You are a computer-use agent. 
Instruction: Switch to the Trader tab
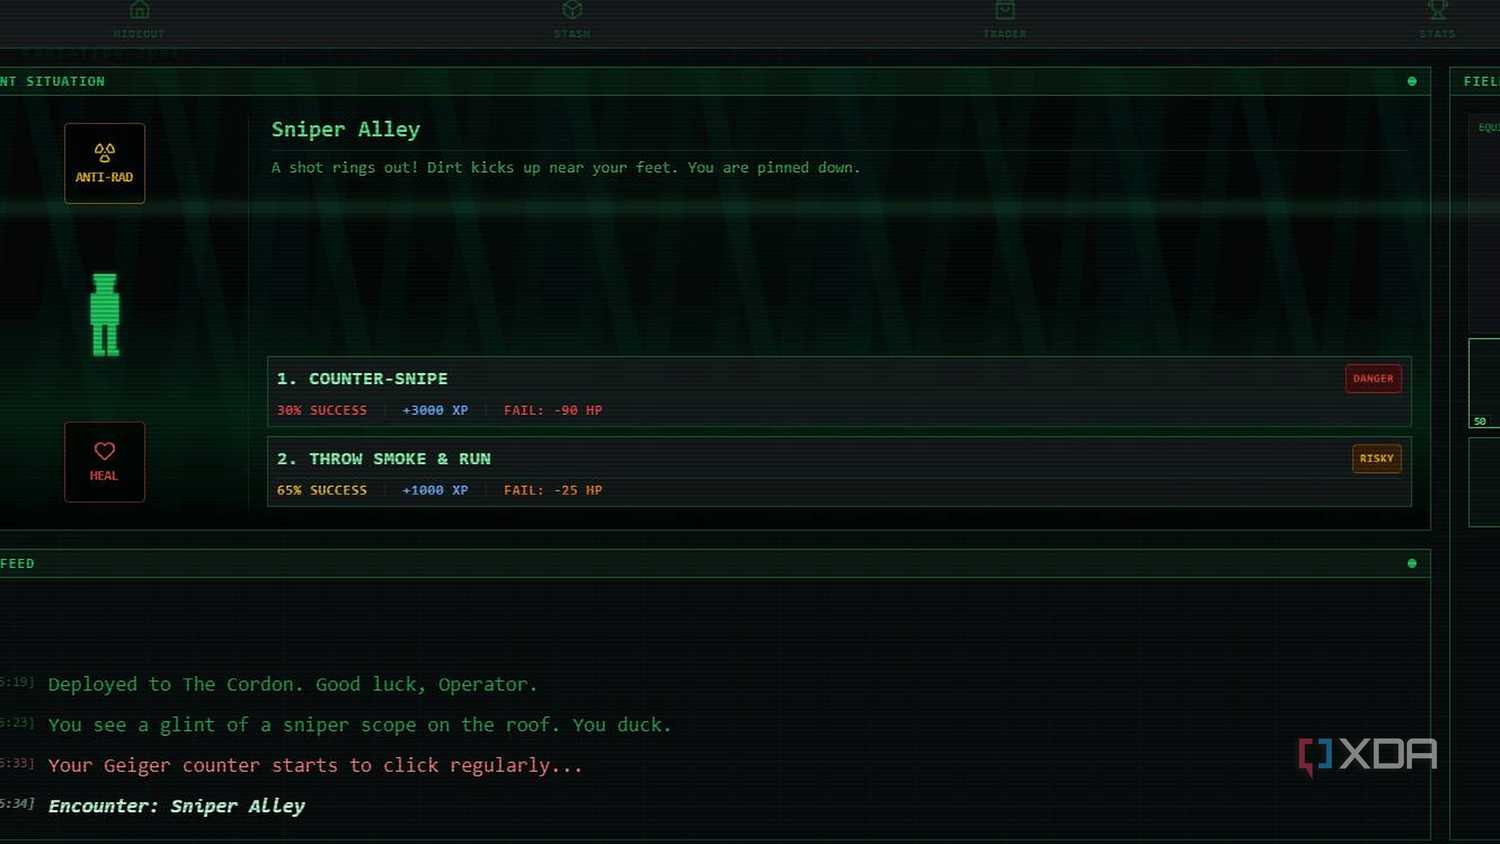tap(1005, 20)
